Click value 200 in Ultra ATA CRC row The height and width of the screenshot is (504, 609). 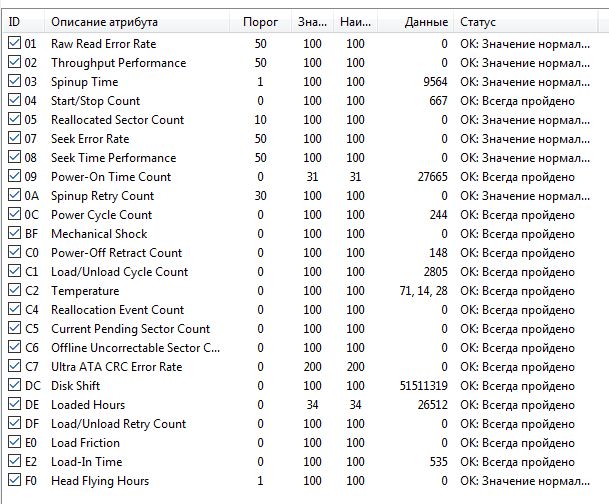pos(312,367)
